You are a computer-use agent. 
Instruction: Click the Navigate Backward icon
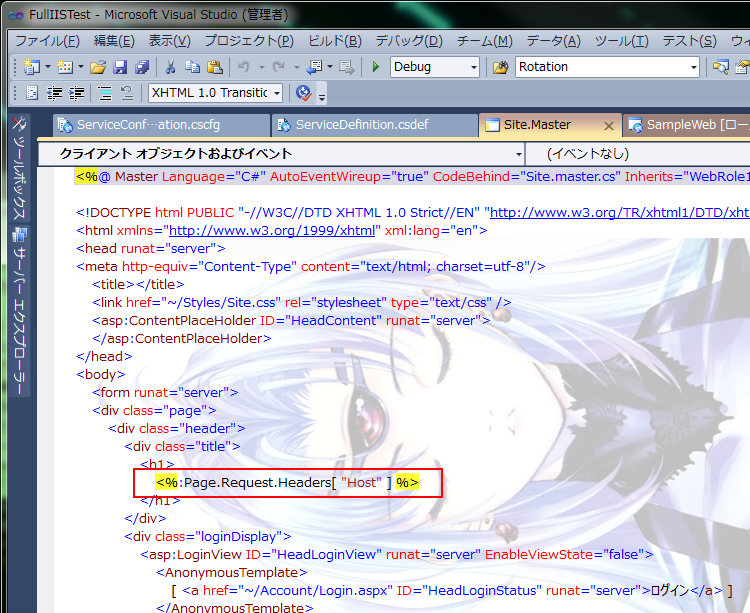tap(314, 67)
